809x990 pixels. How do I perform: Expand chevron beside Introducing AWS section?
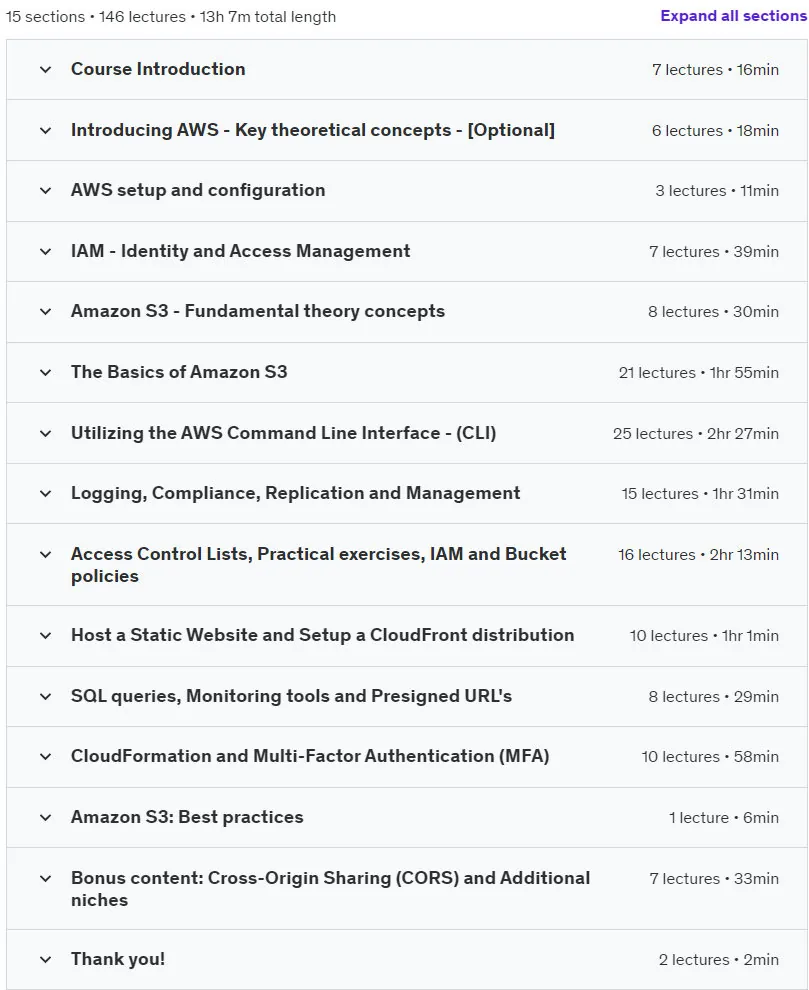pyautogui.click(x=45, y=131)
